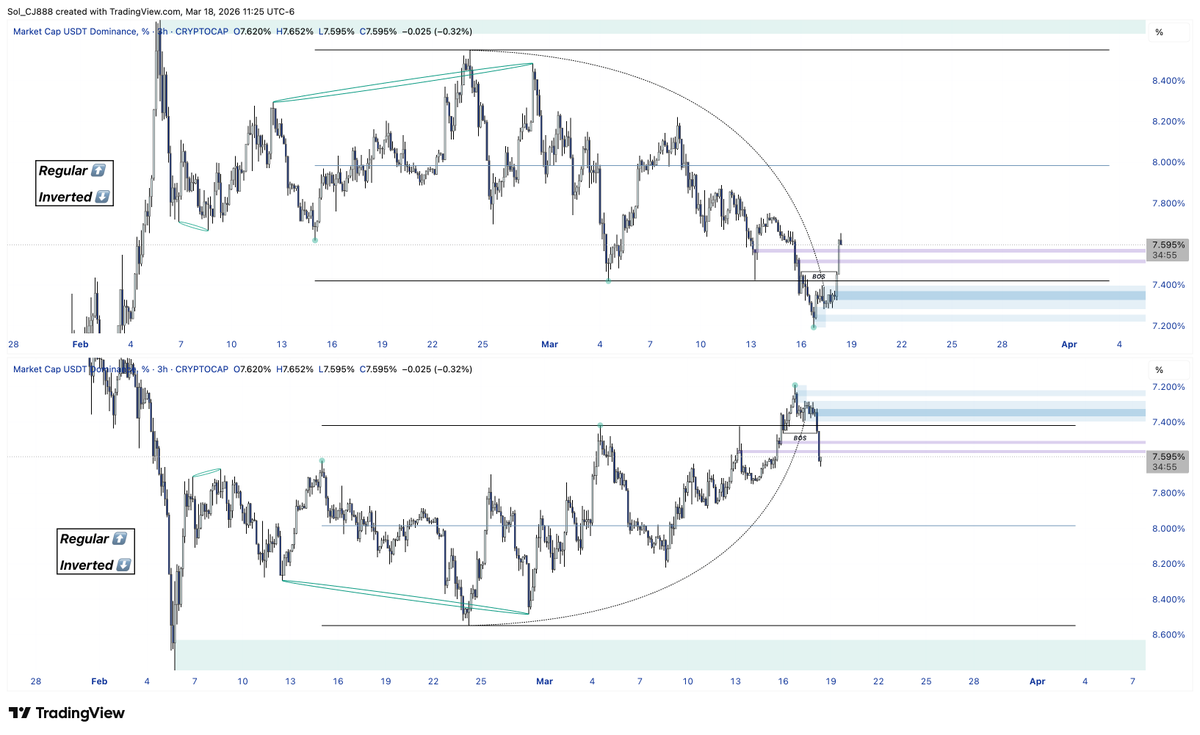Click the 'Apr' date label on bottom chart
Screen dimensions: 1200x735
tap(1038, 681)
